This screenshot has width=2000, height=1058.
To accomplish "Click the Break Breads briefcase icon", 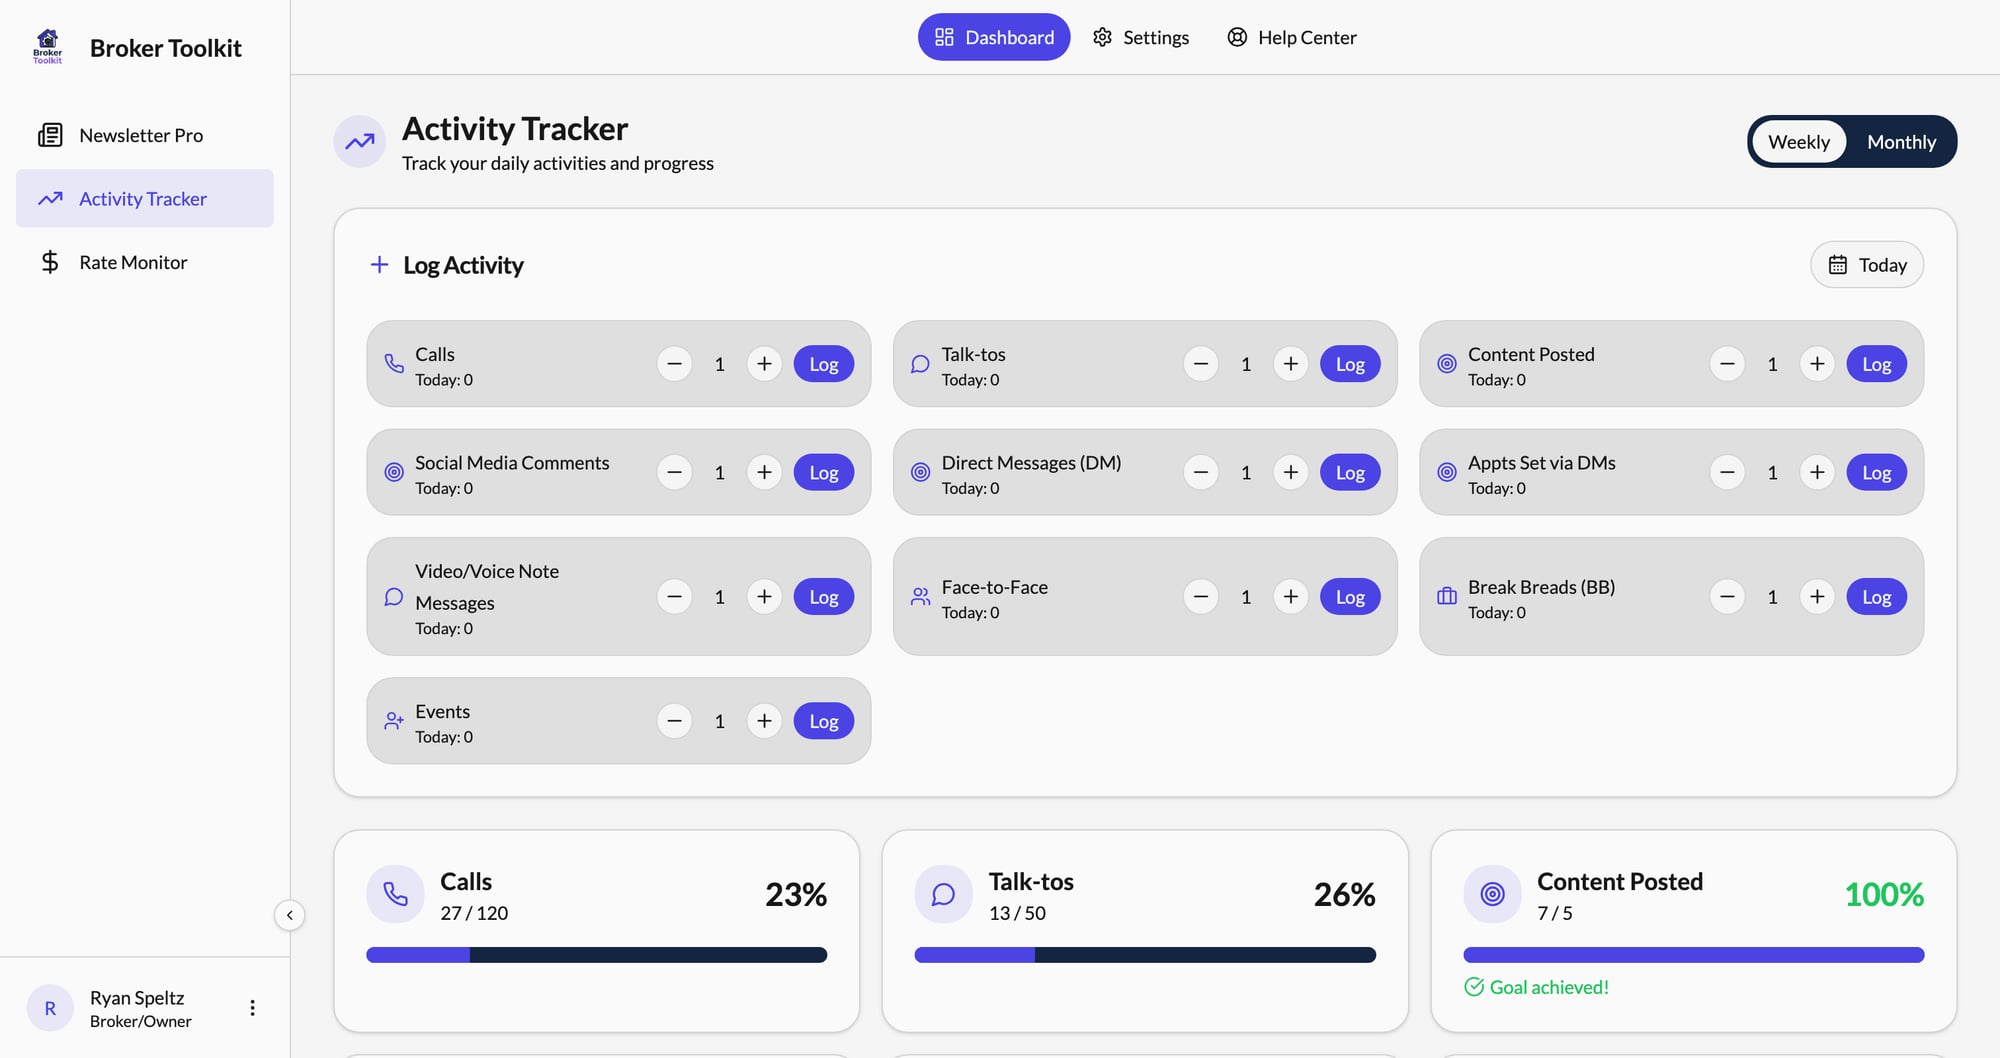I will click(1445, 596).
